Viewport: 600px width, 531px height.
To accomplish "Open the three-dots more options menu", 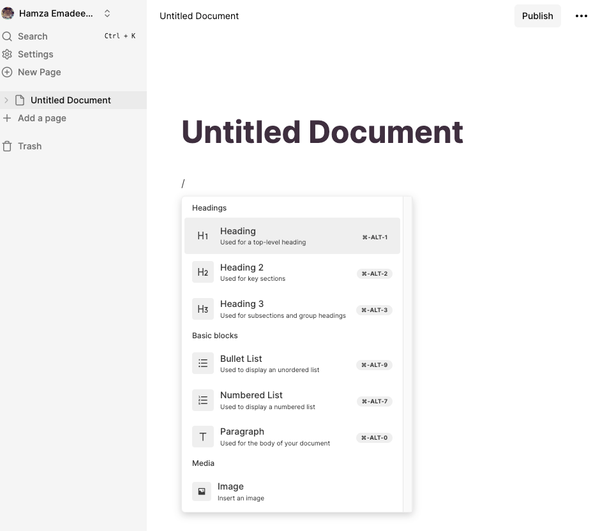I will (x=581, y=16).
